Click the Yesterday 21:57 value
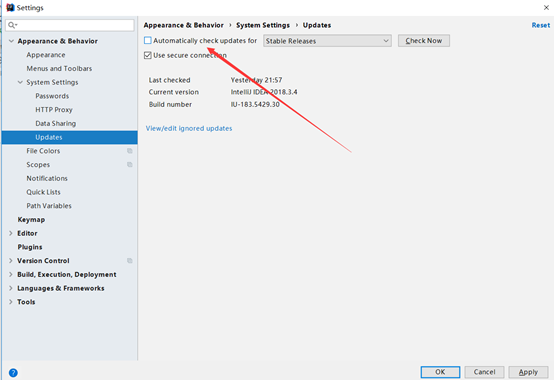This screenshot has width=554, height=380. click(256, 80)
